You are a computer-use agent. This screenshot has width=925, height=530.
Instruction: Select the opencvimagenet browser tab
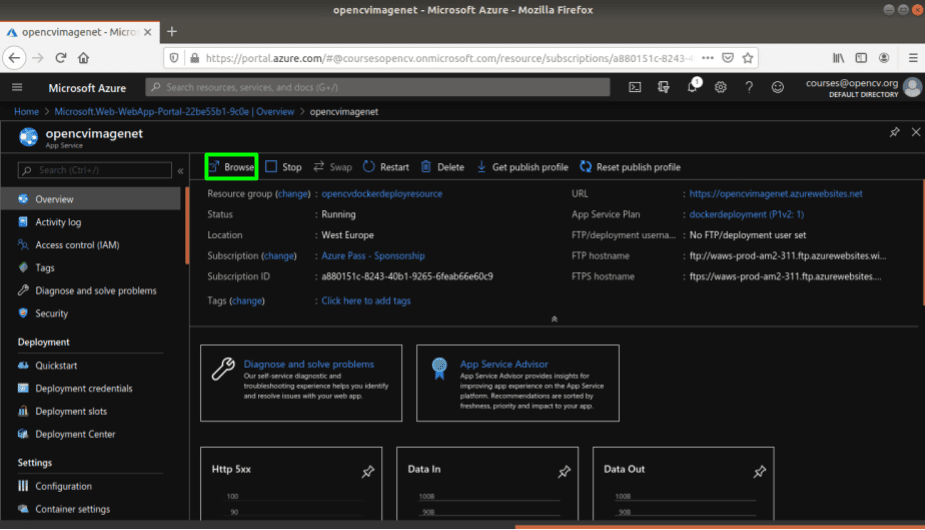click(x=79, y=32)
